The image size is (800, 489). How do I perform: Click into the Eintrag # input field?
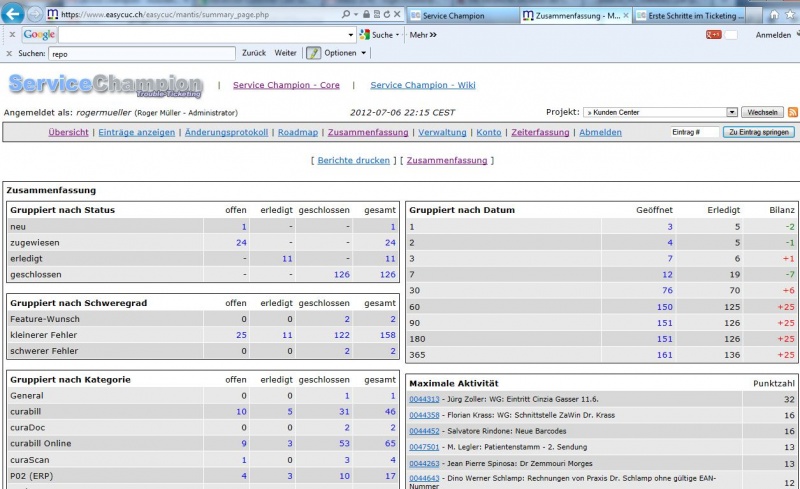tap(694, 132)
